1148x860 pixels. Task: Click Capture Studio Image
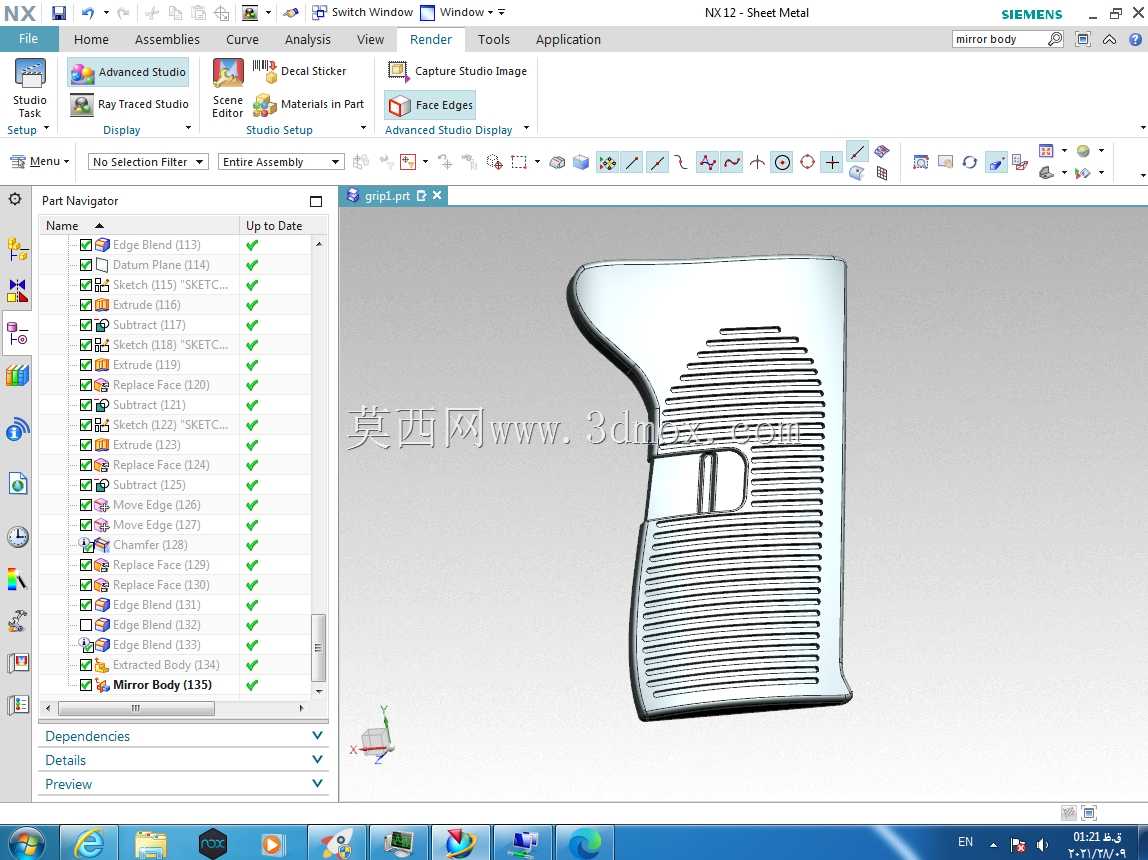(458, 71)
